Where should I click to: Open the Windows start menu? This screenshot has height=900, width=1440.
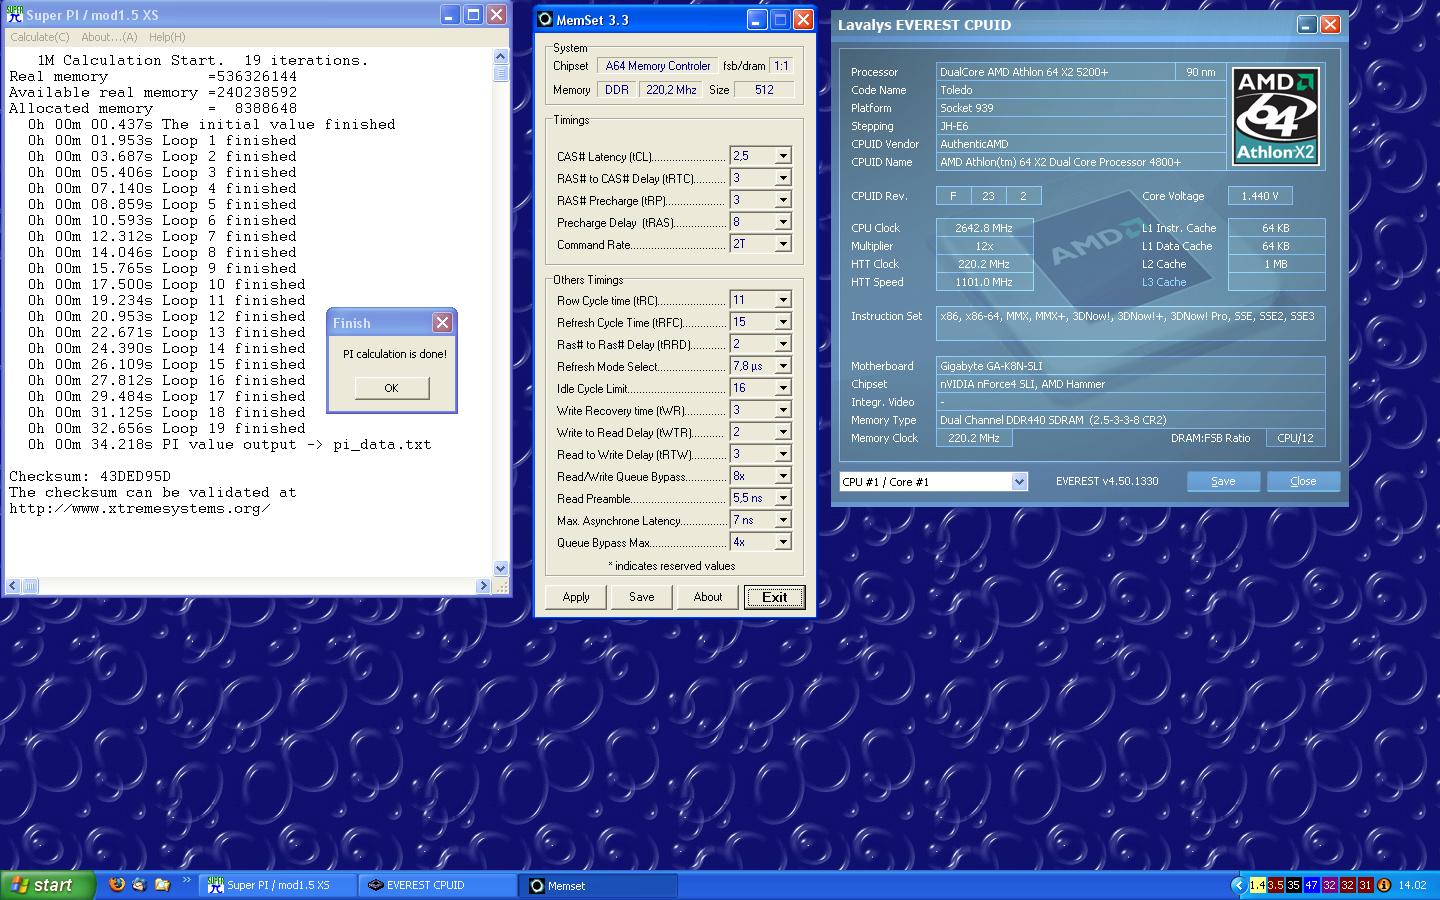48,885
